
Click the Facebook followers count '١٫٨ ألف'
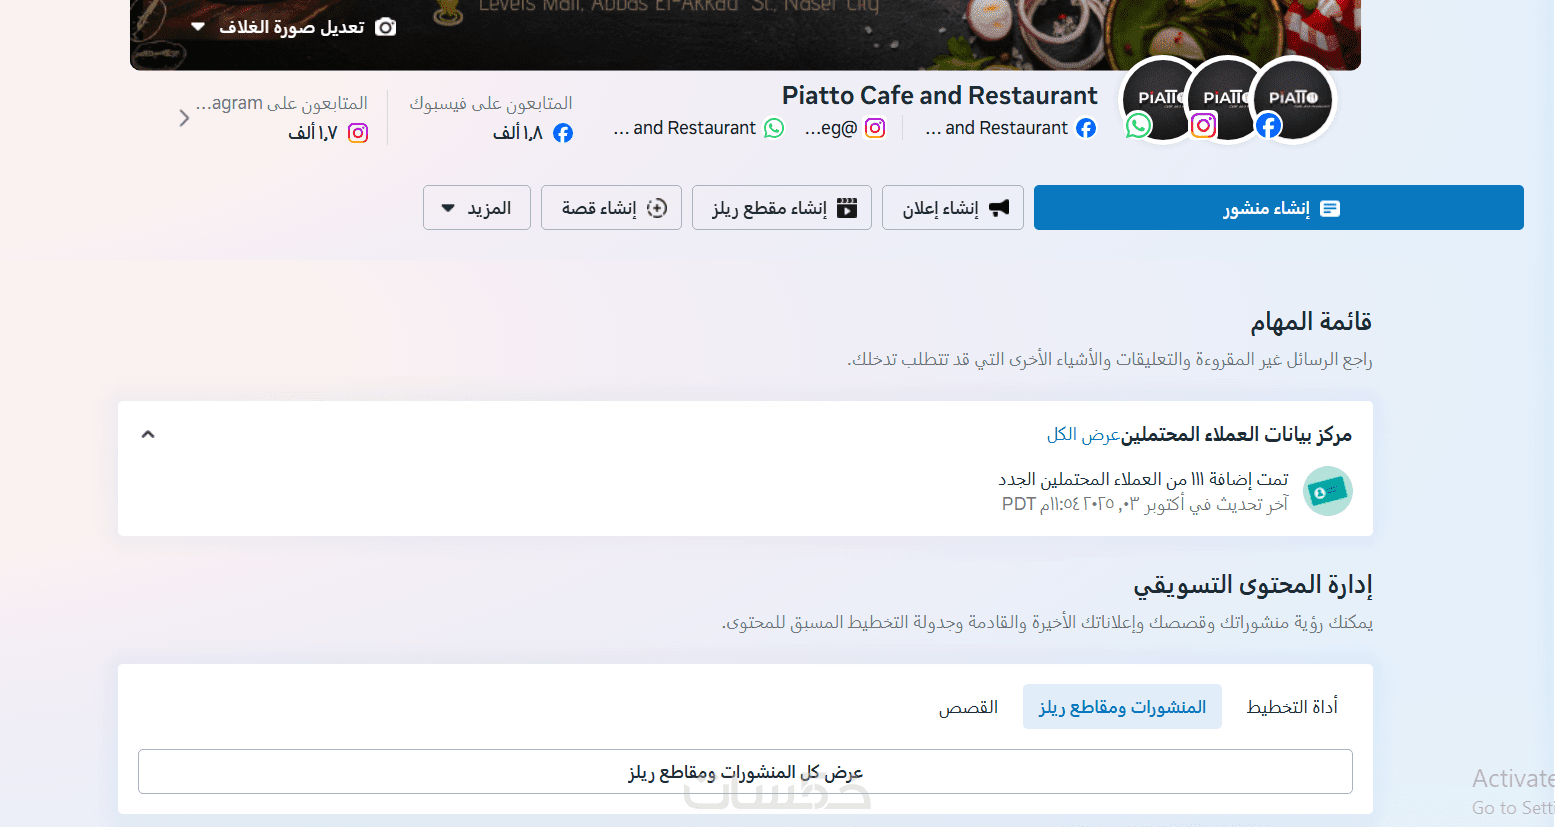click(518, 133)
